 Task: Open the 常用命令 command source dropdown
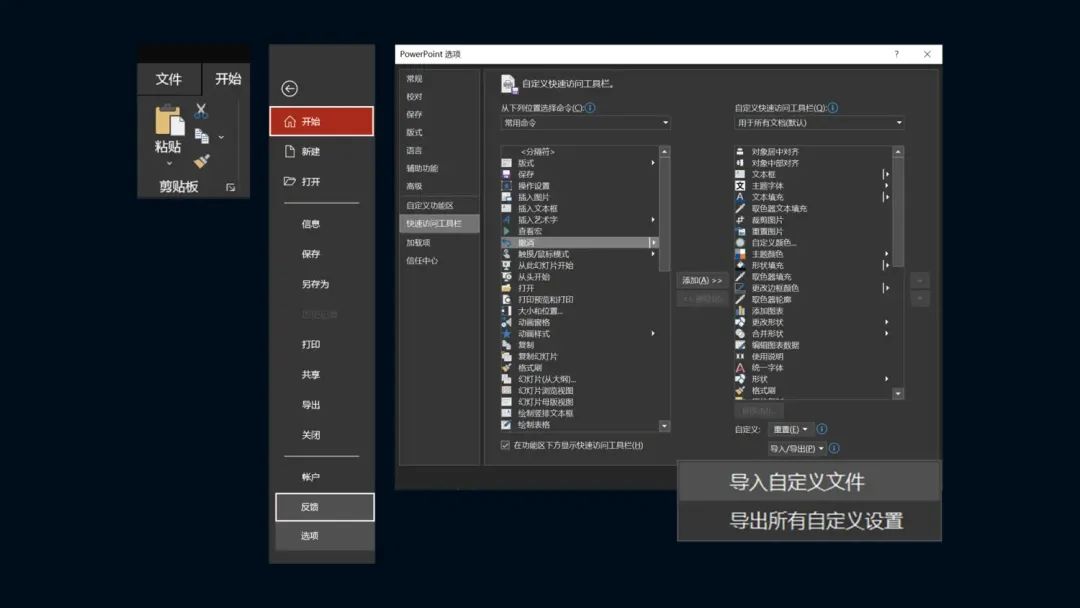click(585, 123)
